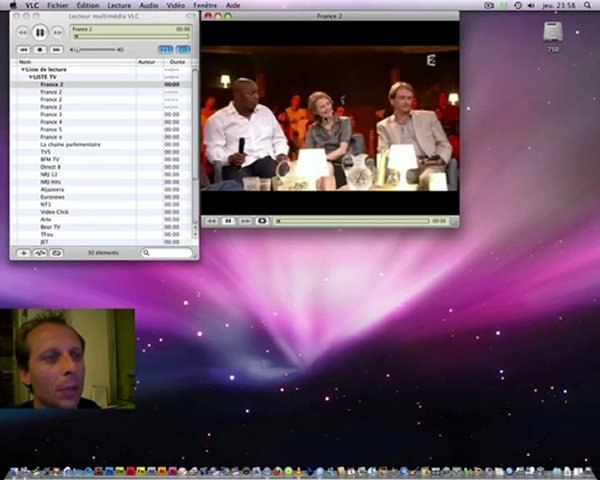Viewport: 600px width, 480px height.
Task: Collapse the 'LISTE TV' tree node
Action: tap(31, 77)
